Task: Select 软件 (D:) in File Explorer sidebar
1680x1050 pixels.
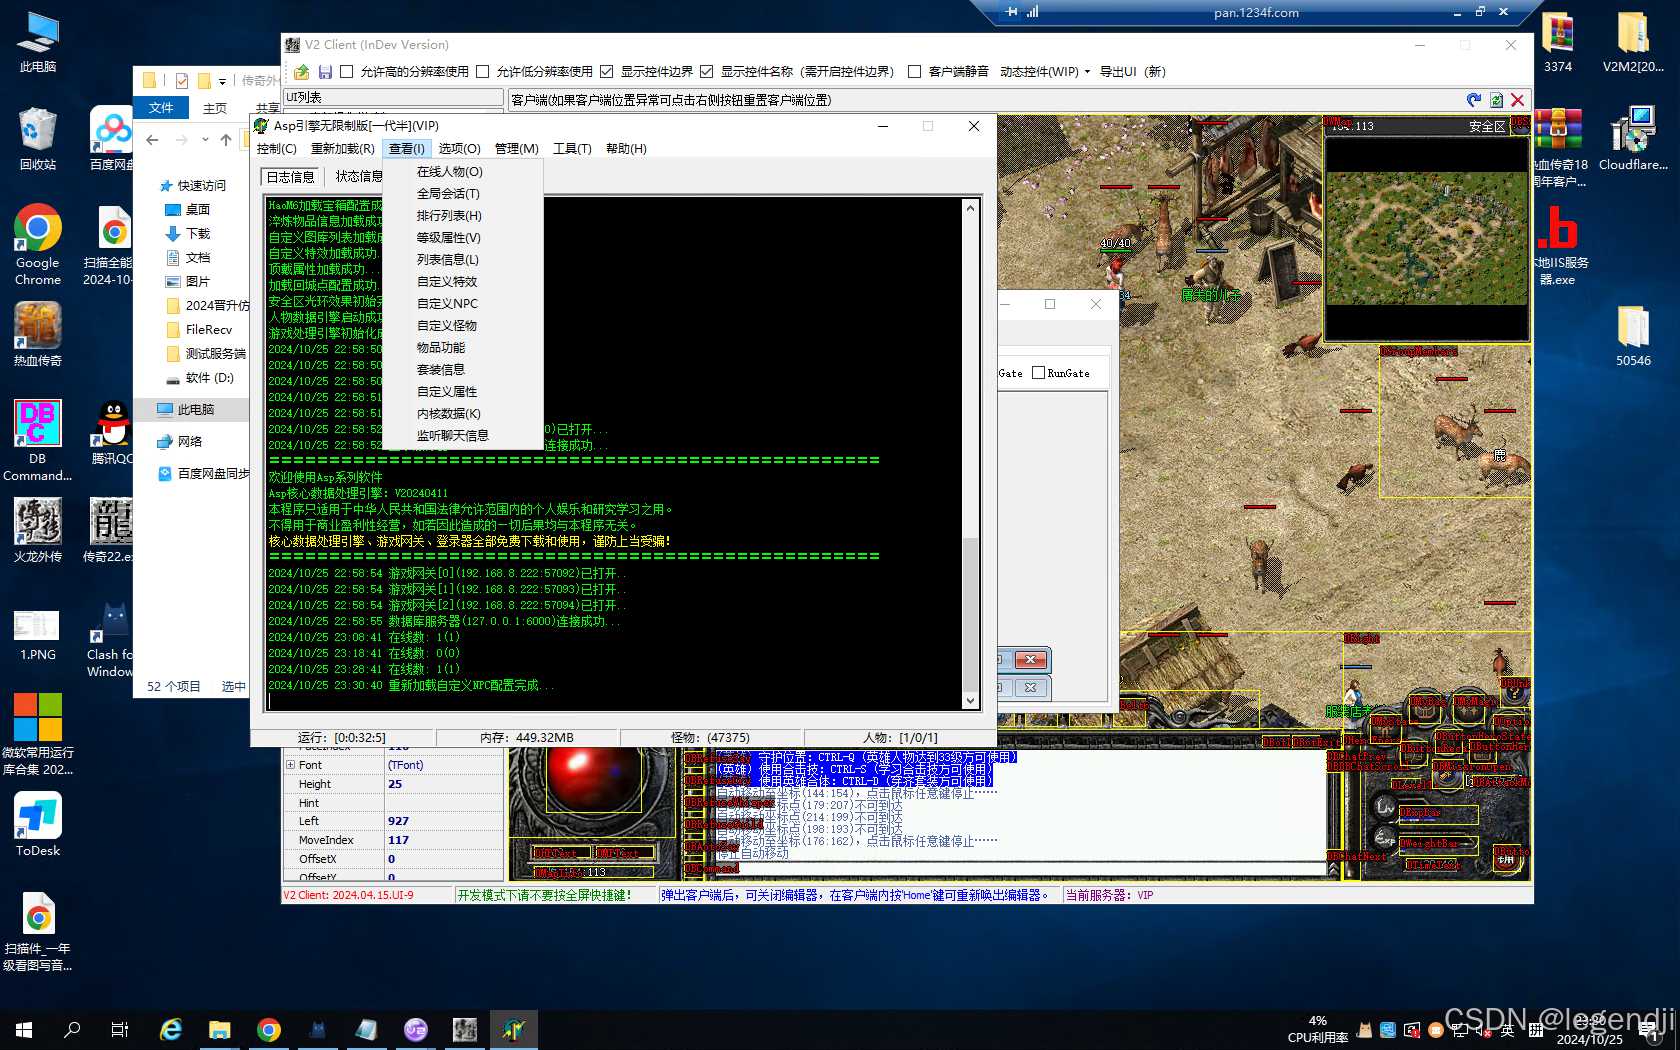Action: tap(209, 378)
